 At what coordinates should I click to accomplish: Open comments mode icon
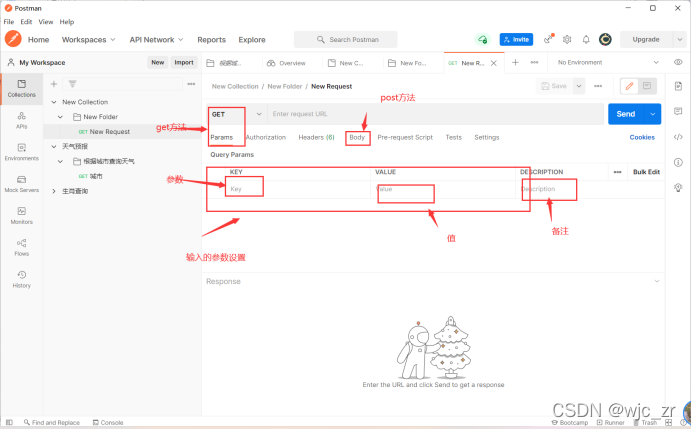(647, 86)
